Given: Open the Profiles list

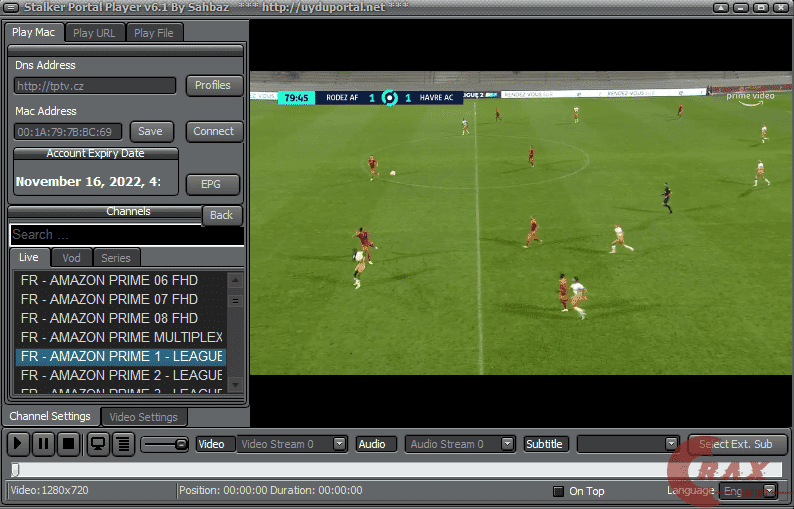Looking at the screenshot, I should click(213, 85).
